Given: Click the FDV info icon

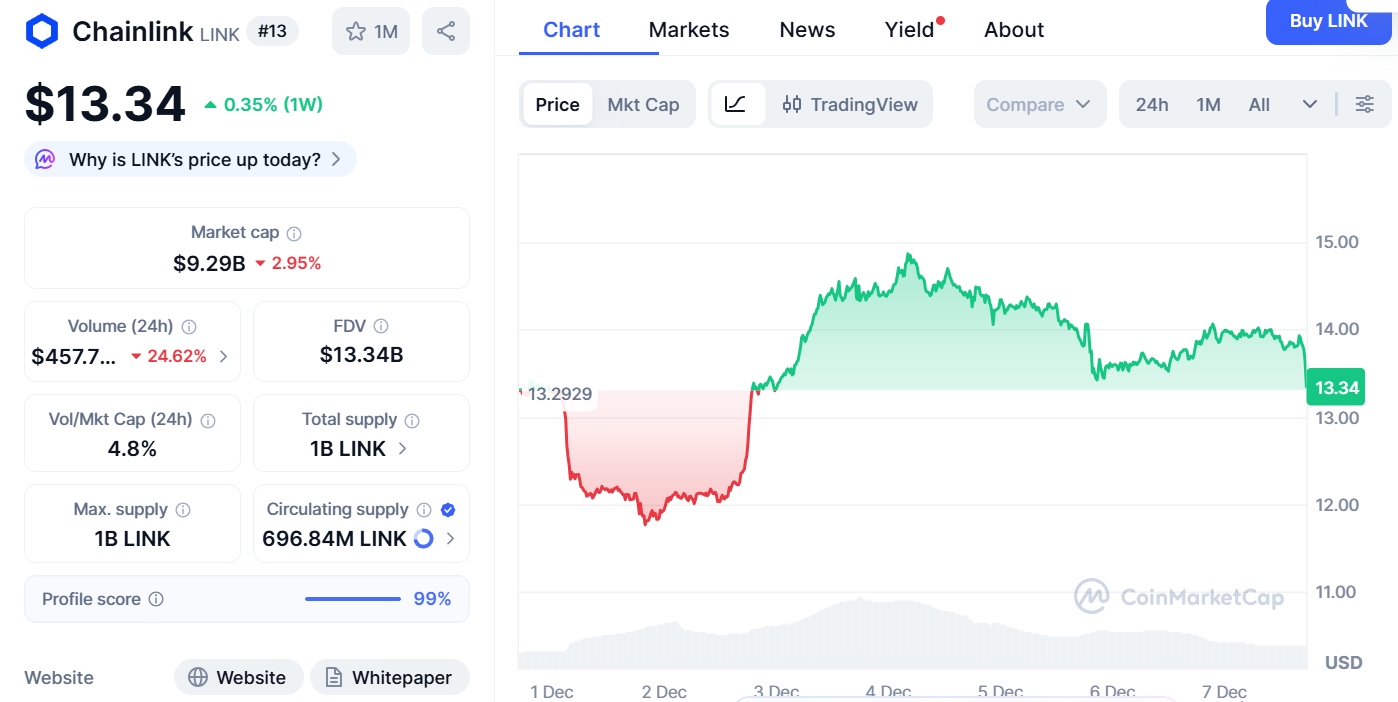Looking at the screenshot, I should (381, 326).
